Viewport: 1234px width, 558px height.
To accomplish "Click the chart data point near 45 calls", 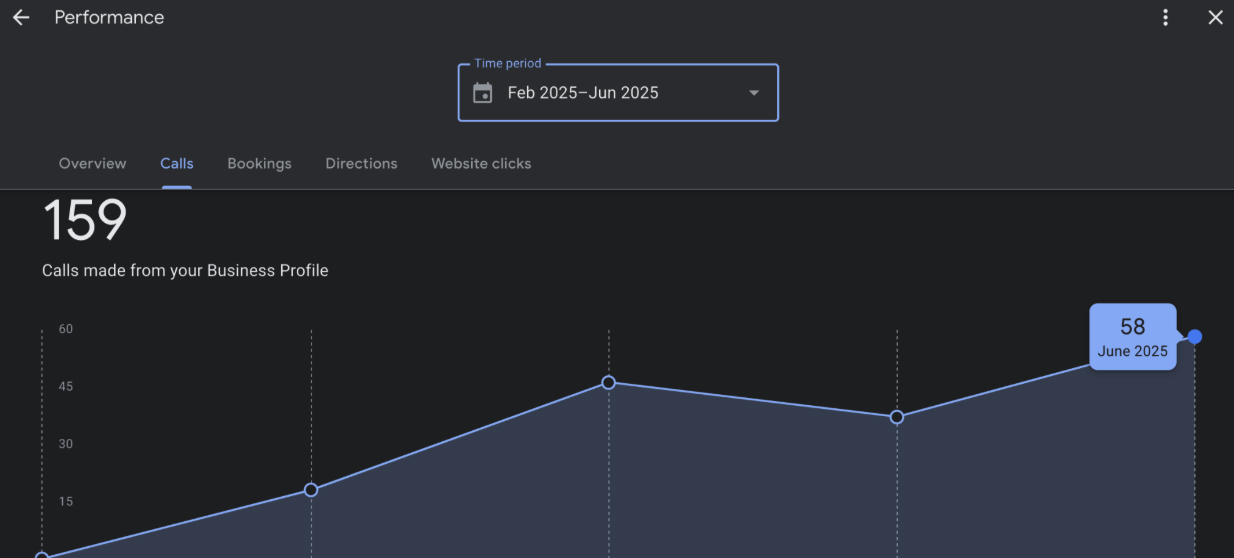I will point(608,383).
